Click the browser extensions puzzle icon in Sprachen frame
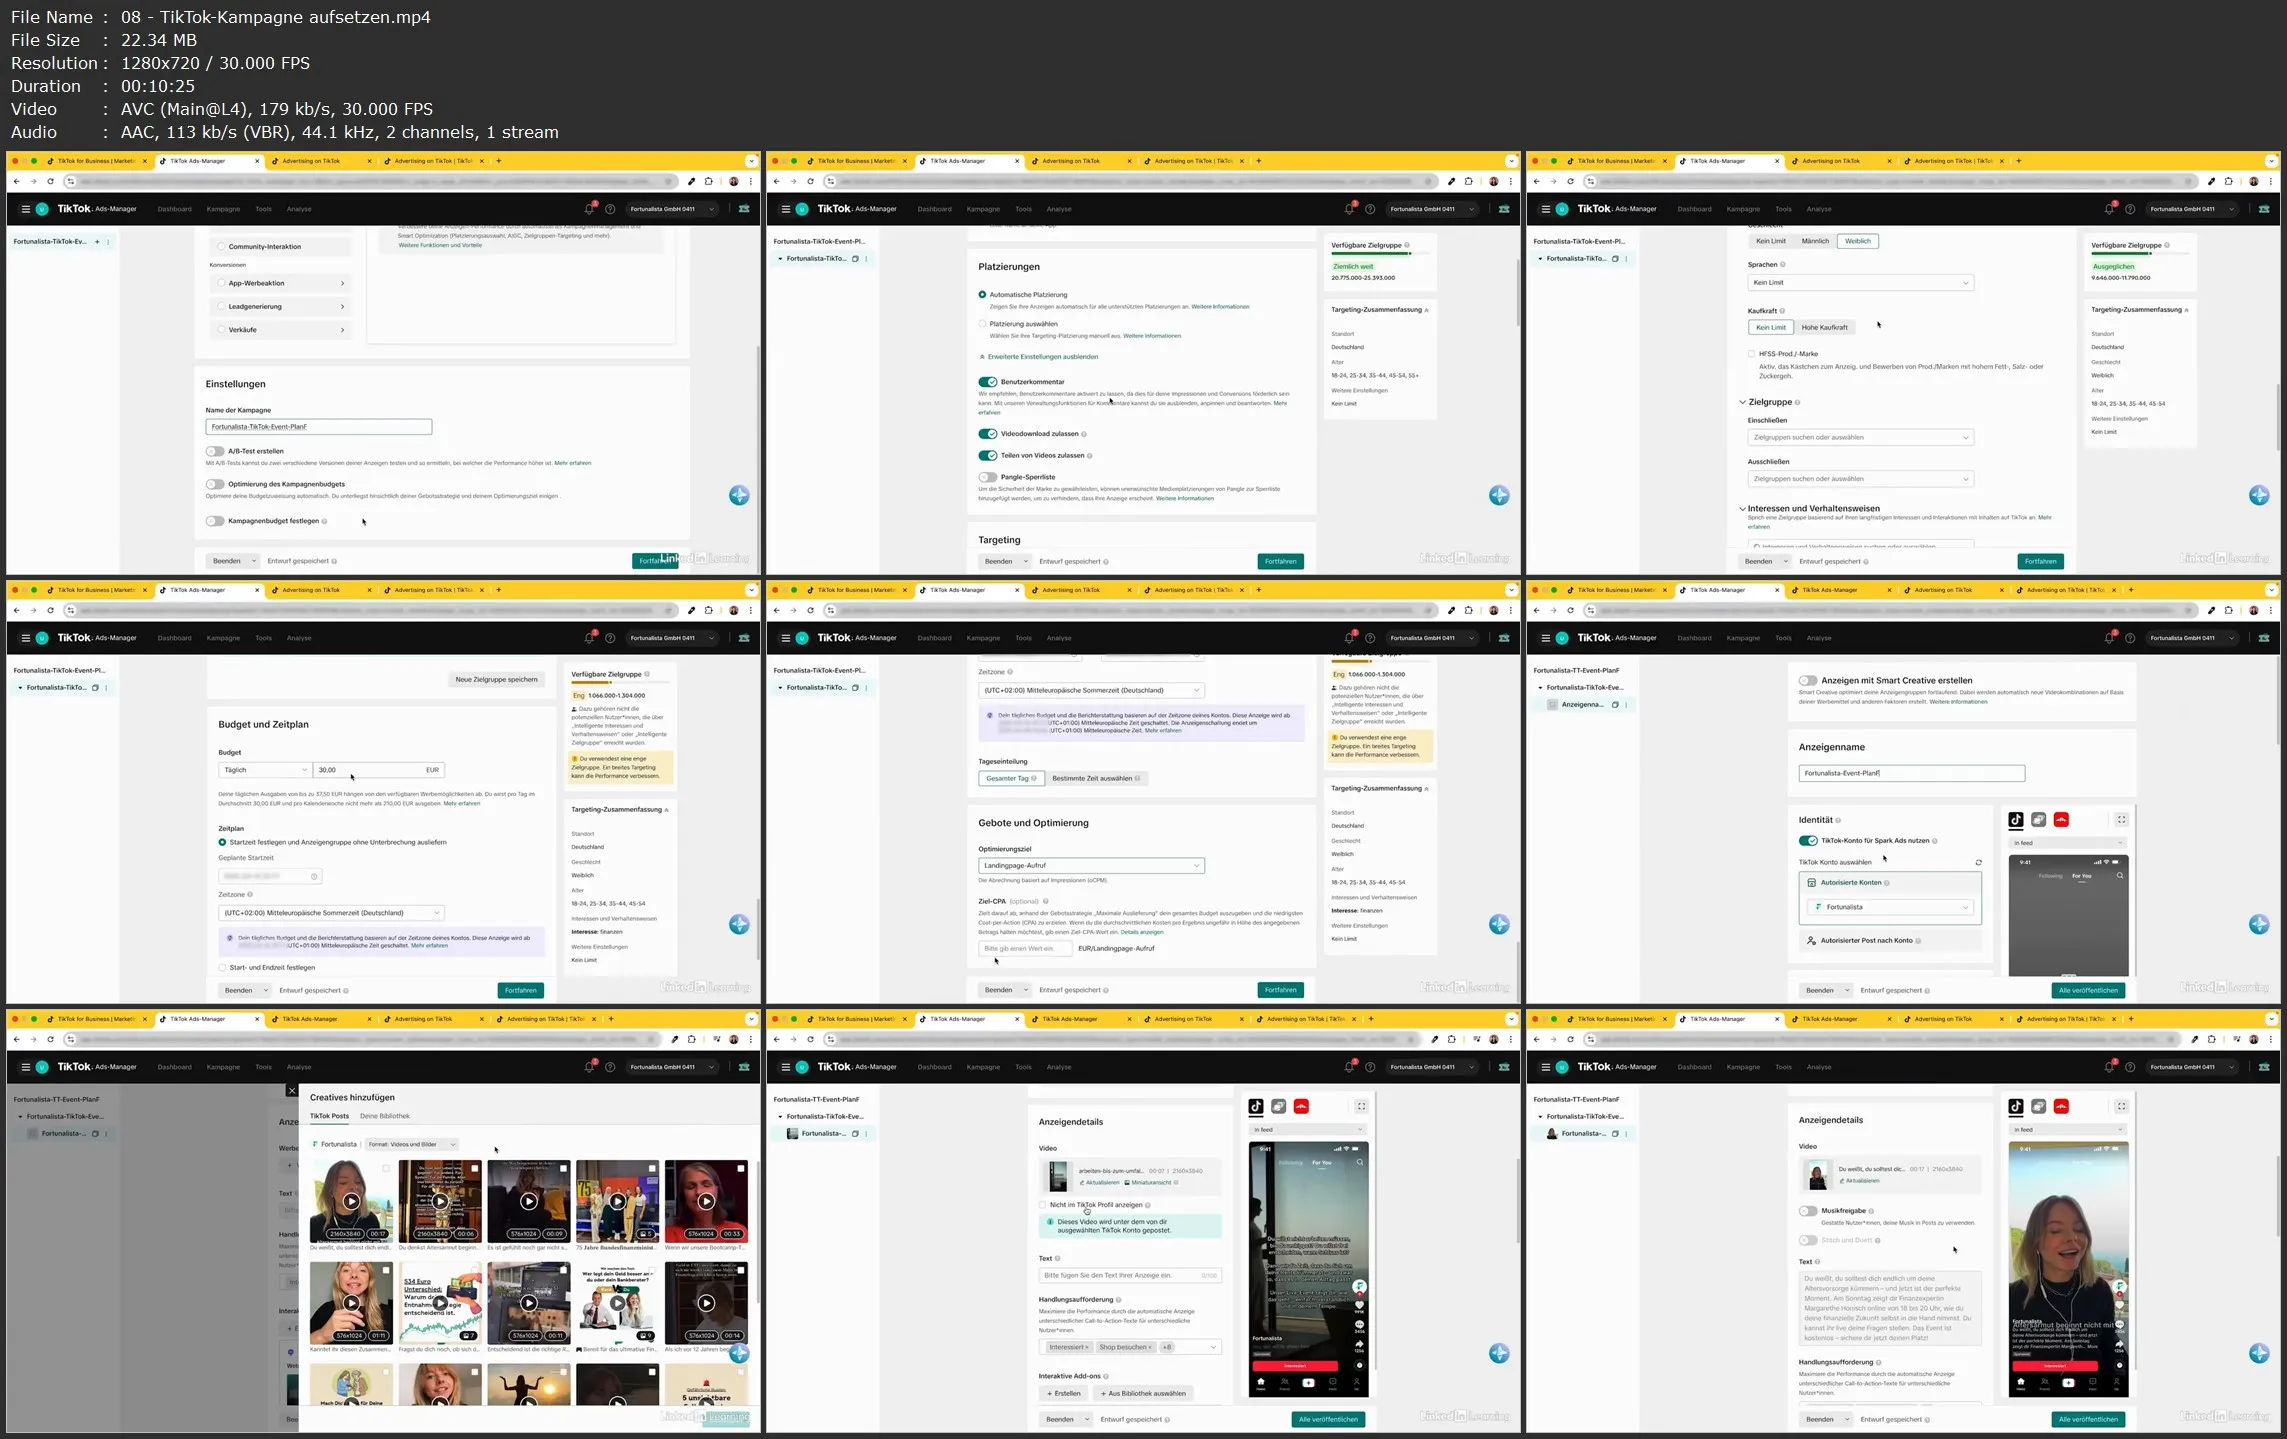This screenshot has height=1439, width=2287. click(x=2228, y=181)
